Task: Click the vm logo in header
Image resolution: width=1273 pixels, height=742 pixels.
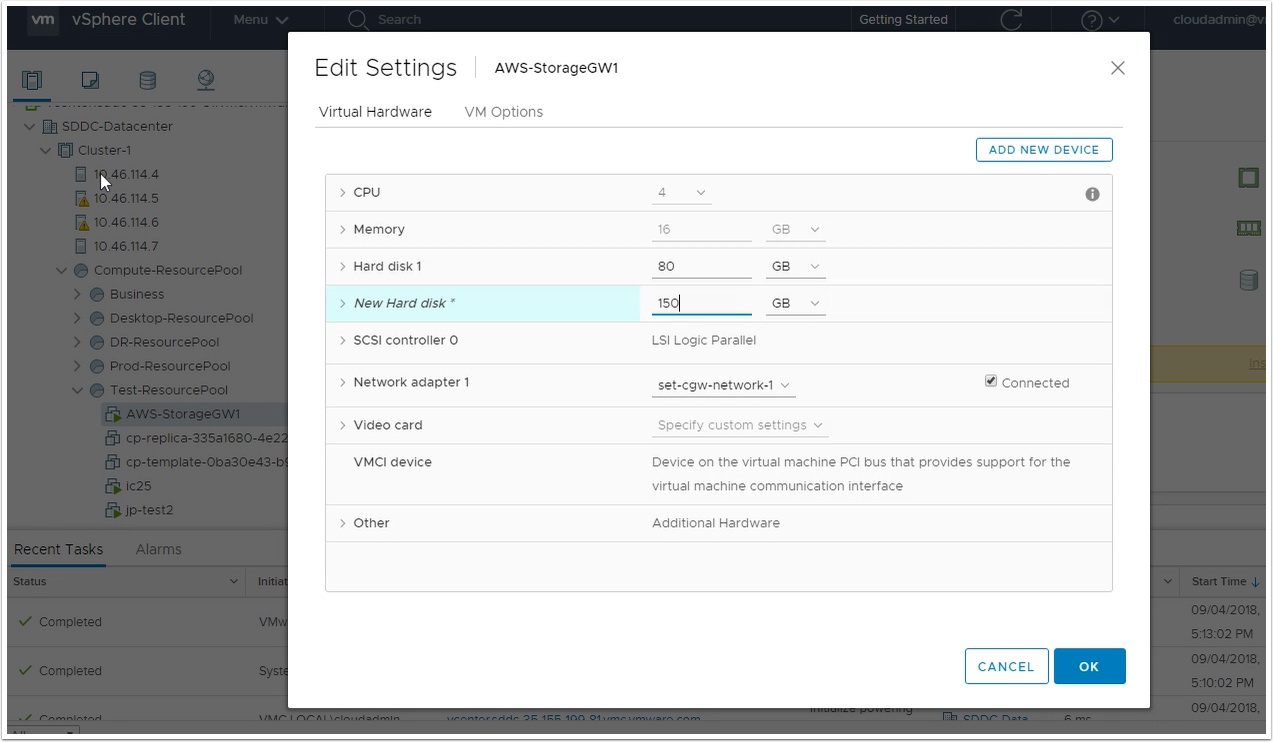Action: pos(43,19)
